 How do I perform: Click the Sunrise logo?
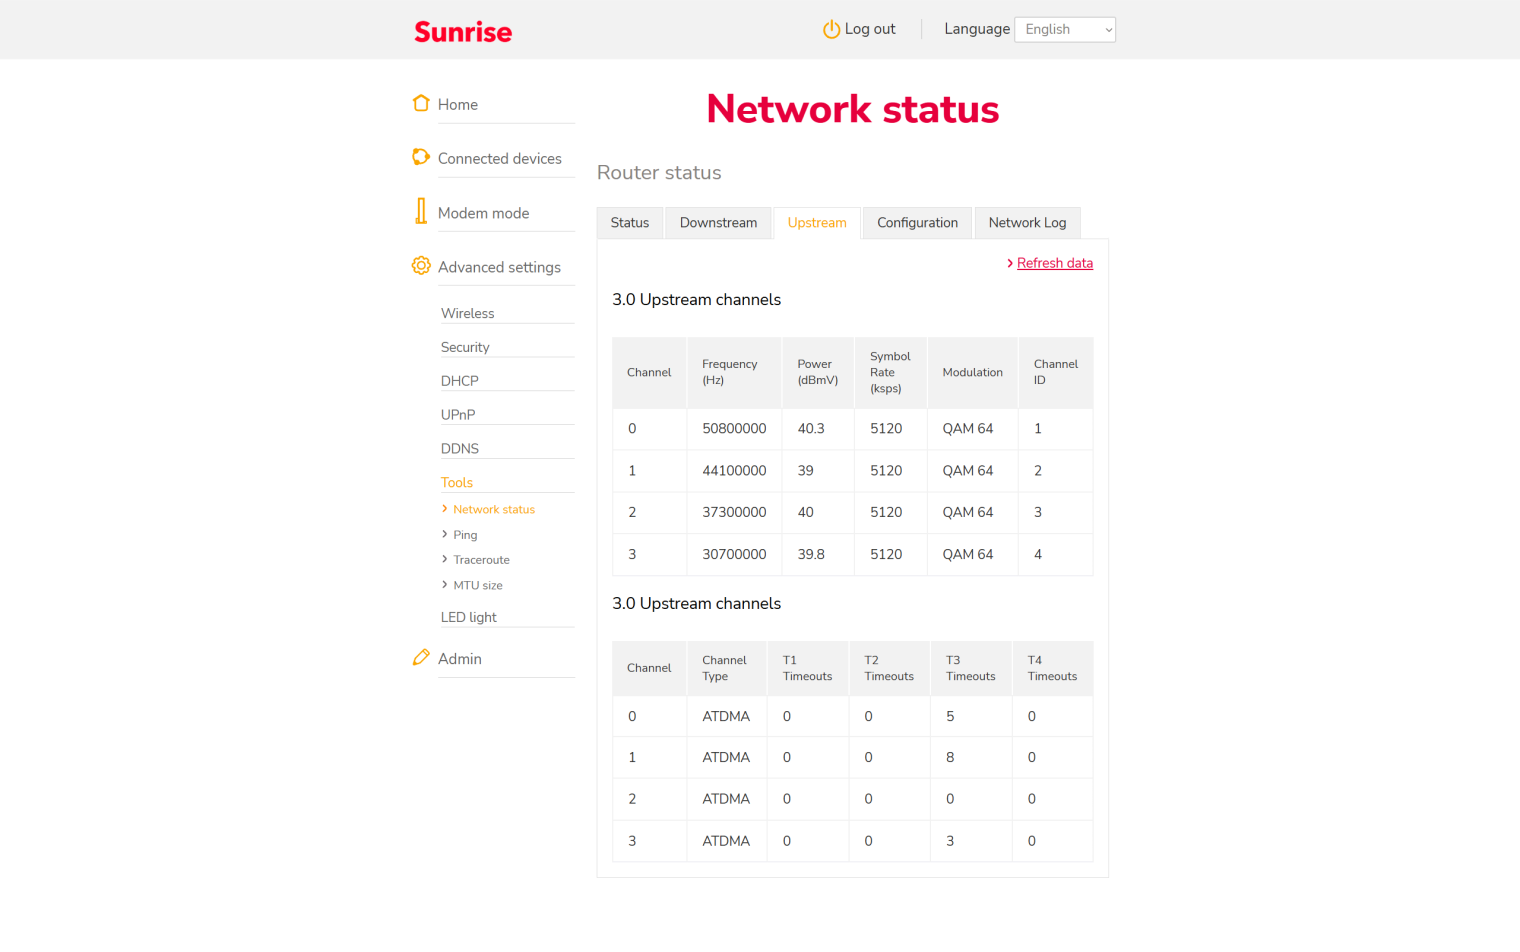click(463, 32)
